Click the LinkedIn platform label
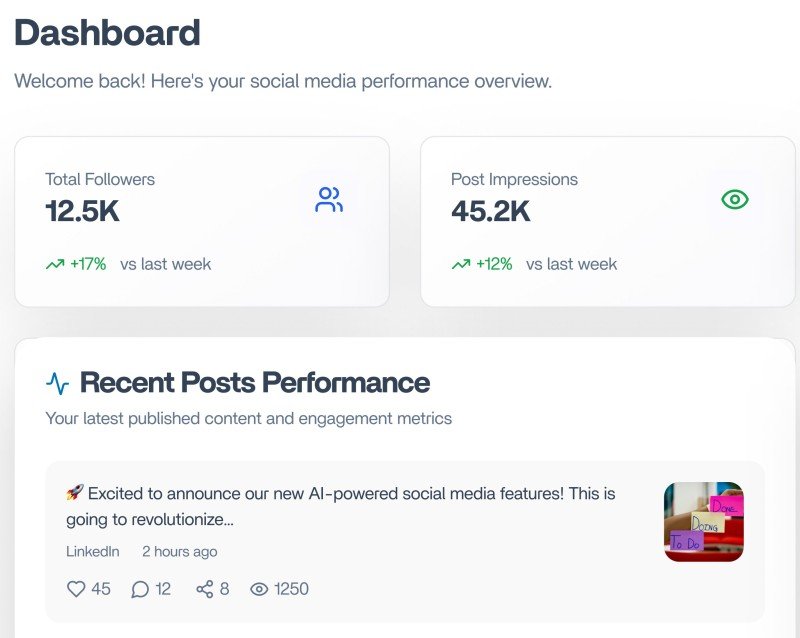 pos(93,551)
